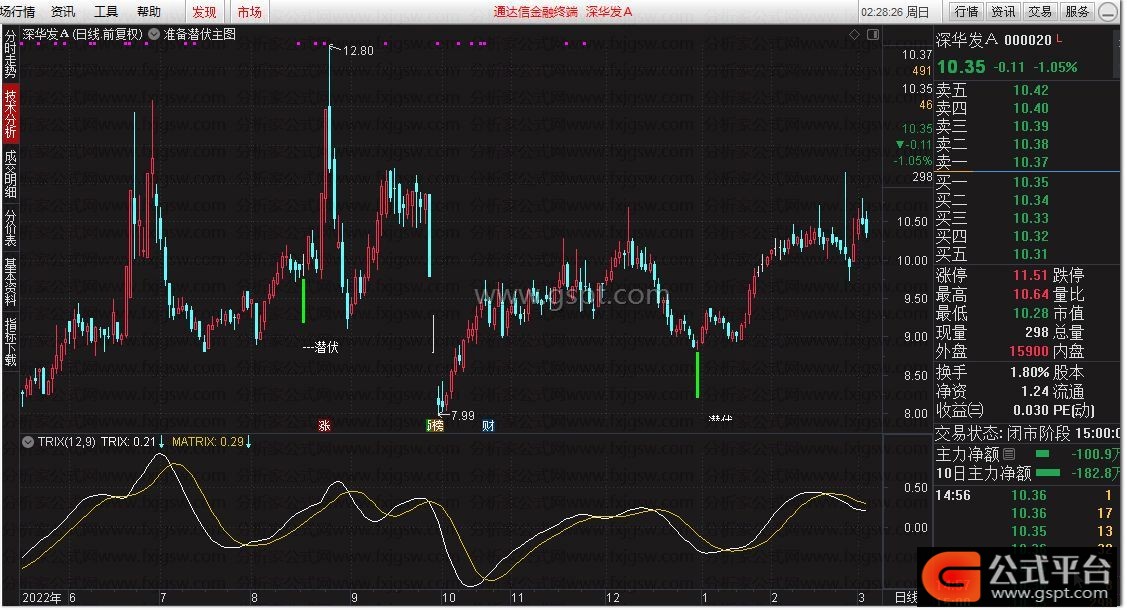Click the 10日主力净额 green bar
The width and height of the screenshot is (1127, 610).
click(1047, 473)
